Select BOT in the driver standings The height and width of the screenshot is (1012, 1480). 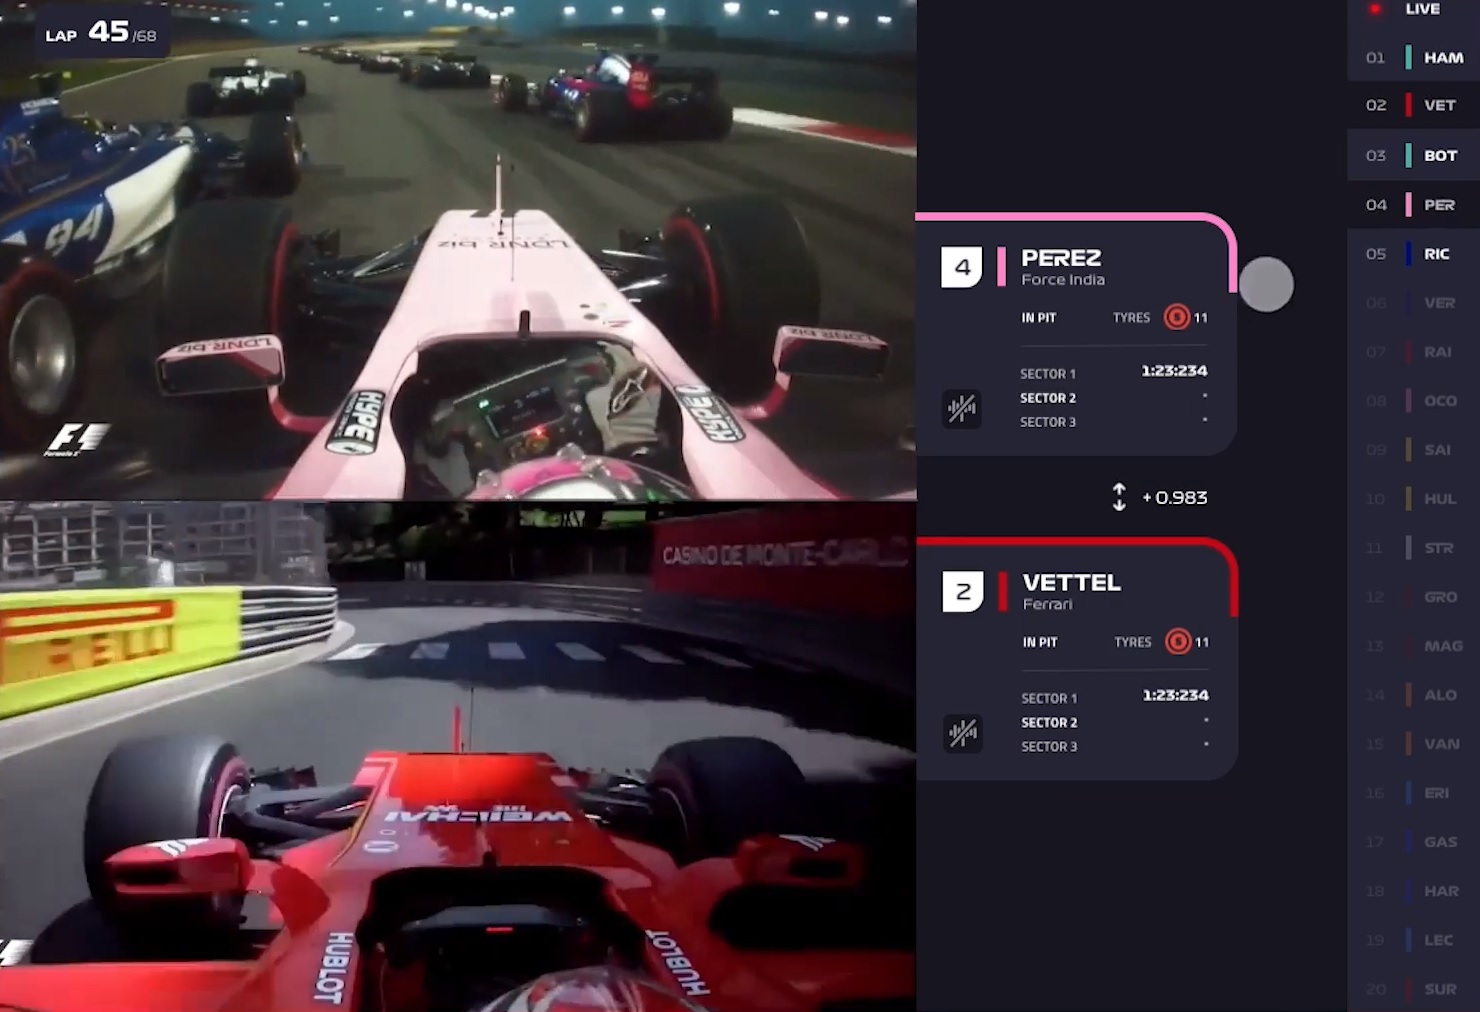pos(1414,155)
